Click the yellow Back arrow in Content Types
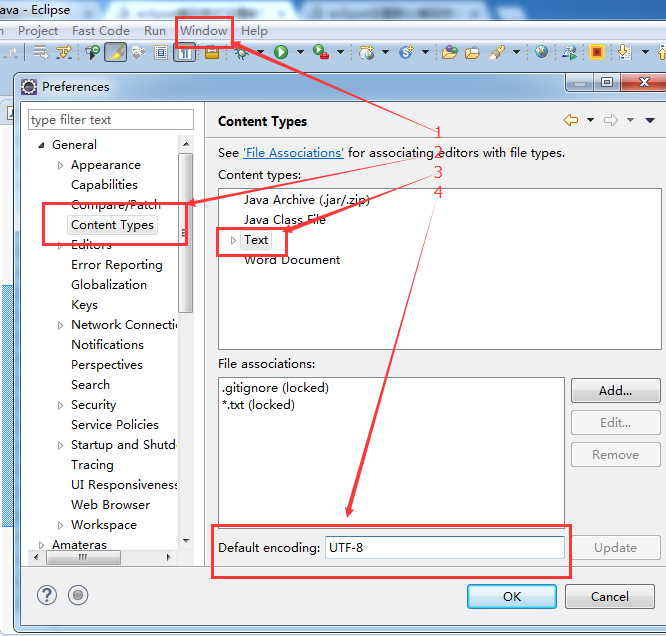This screenshot has width=666, height=636. coord(571,120)
